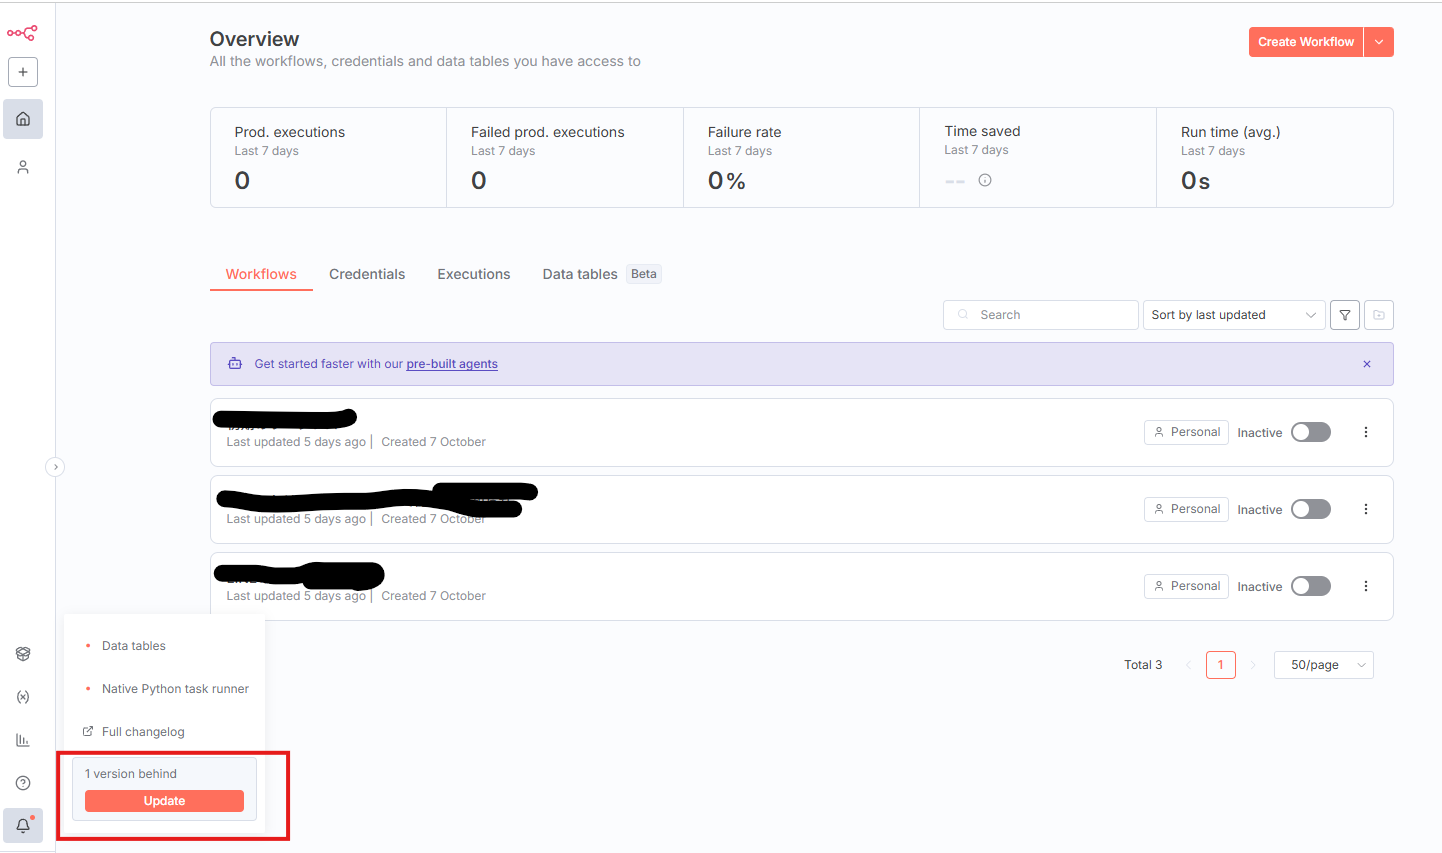Enable the first workflow's Inactive toggle
1442x853 pixels.
pyautogui.click(x=1310, y=432)
